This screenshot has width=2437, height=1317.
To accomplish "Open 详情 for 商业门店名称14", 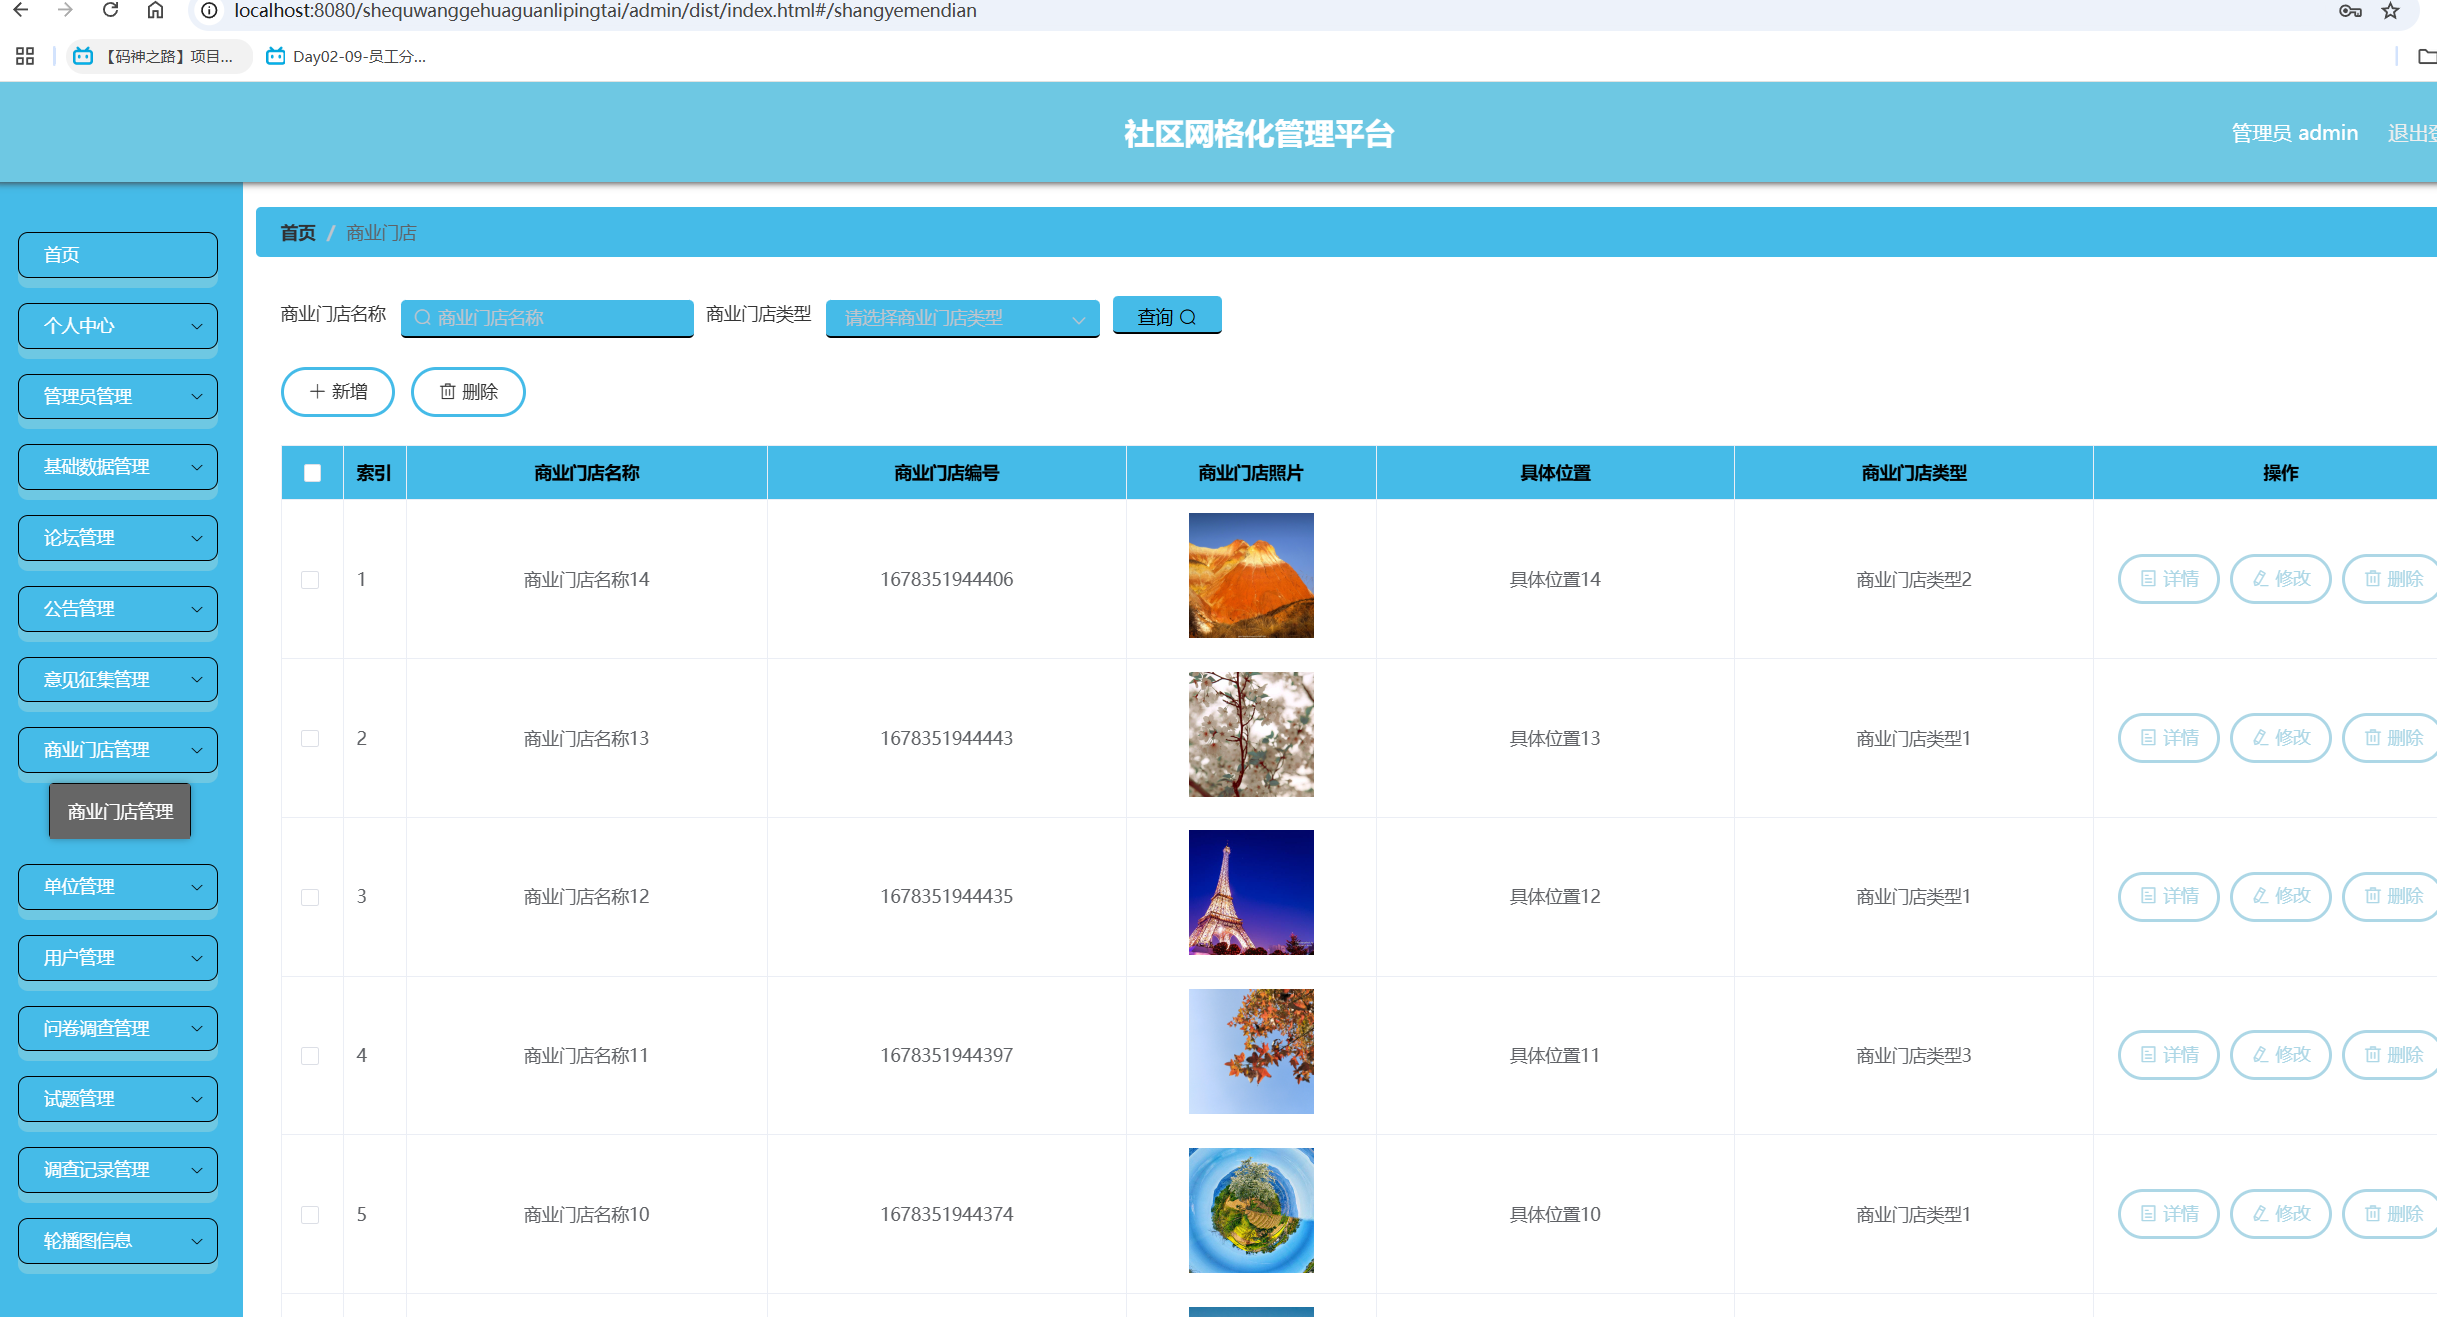I will (2169, 579).
